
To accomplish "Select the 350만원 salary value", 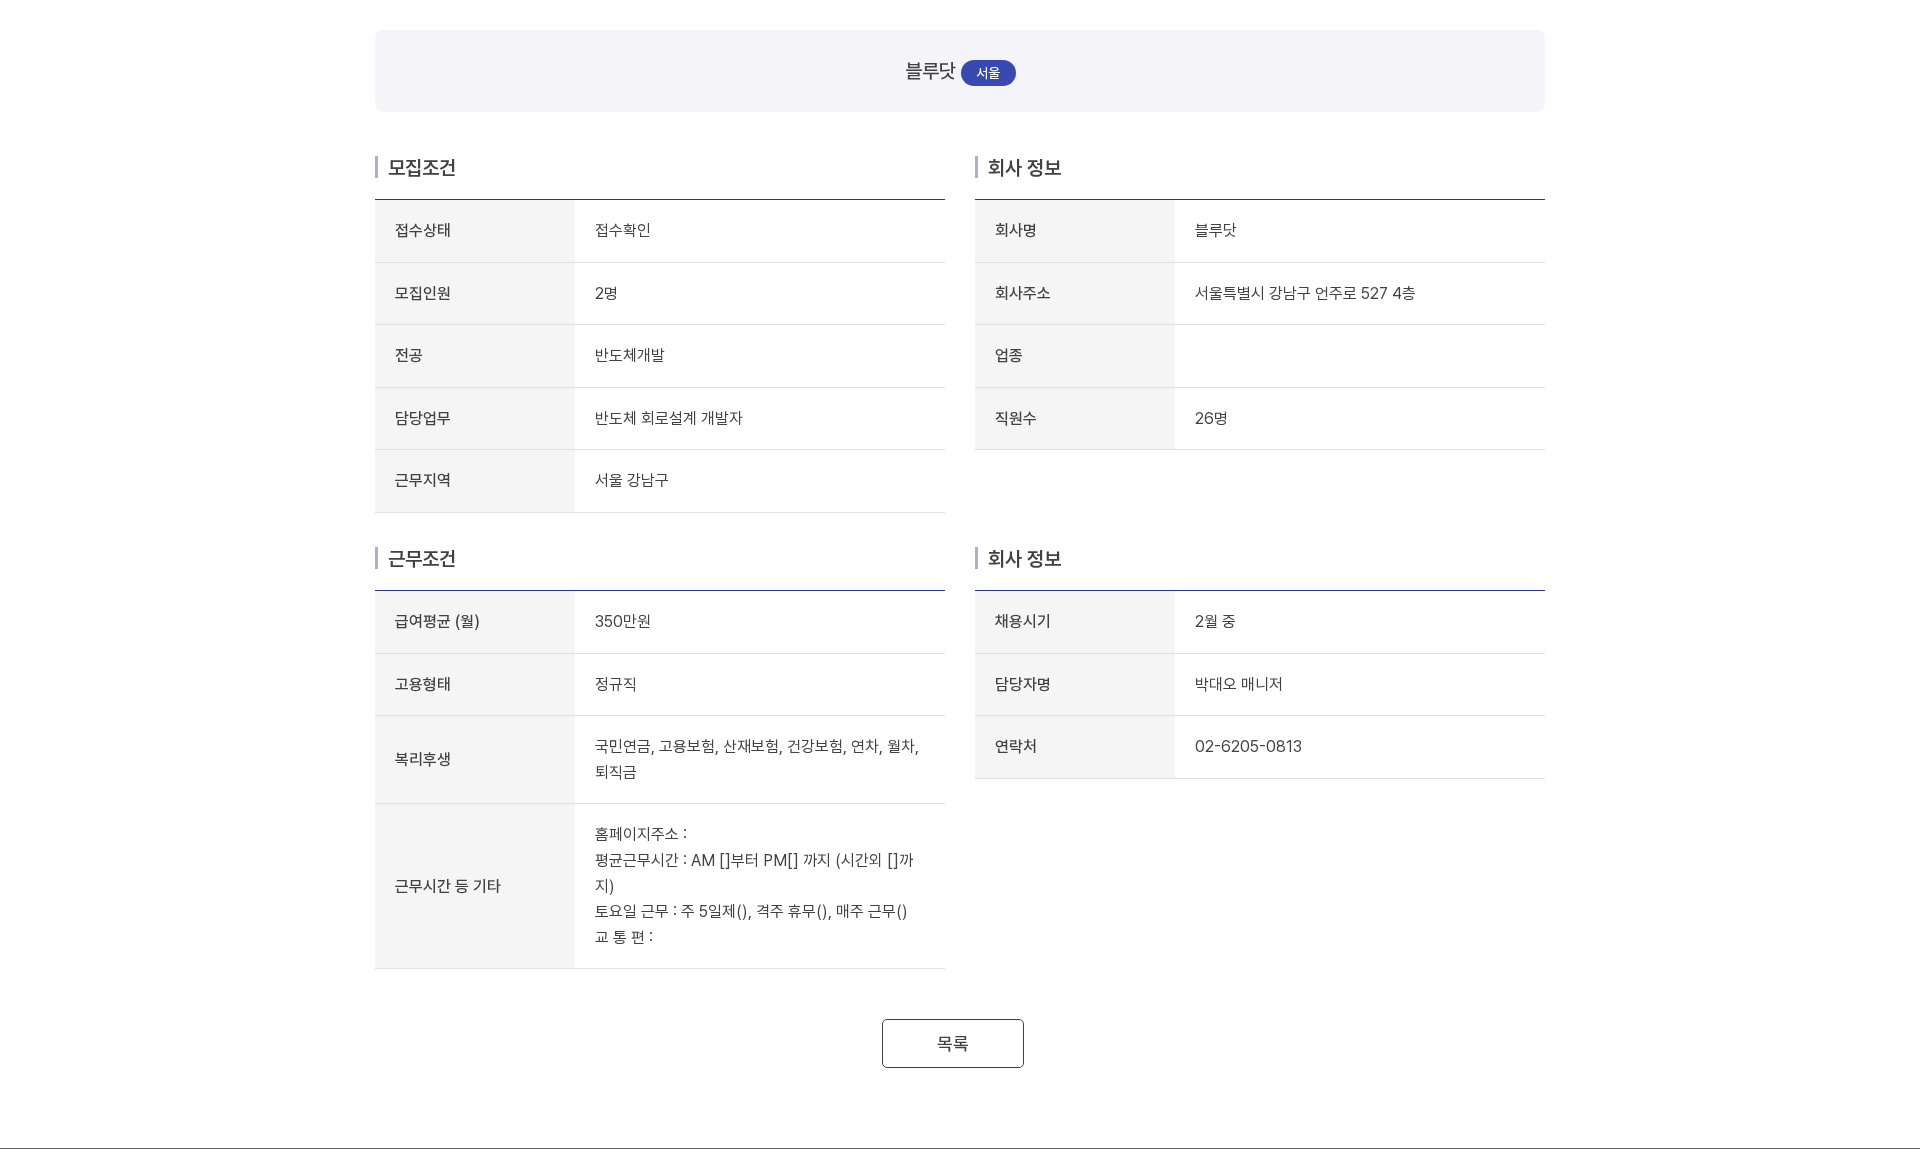I will 622,621.
